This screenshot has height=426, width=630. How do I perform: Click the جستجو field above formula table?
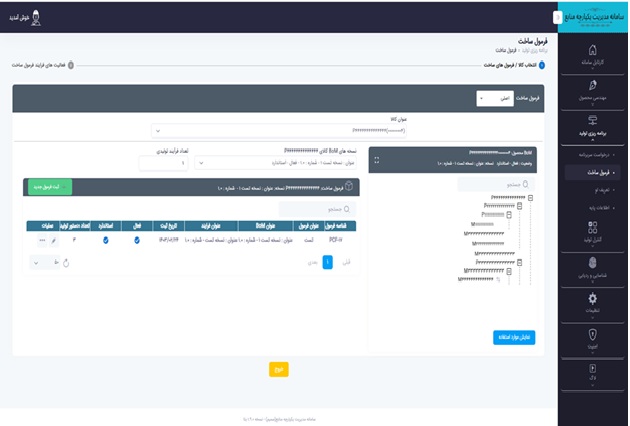tap(317, 209)
